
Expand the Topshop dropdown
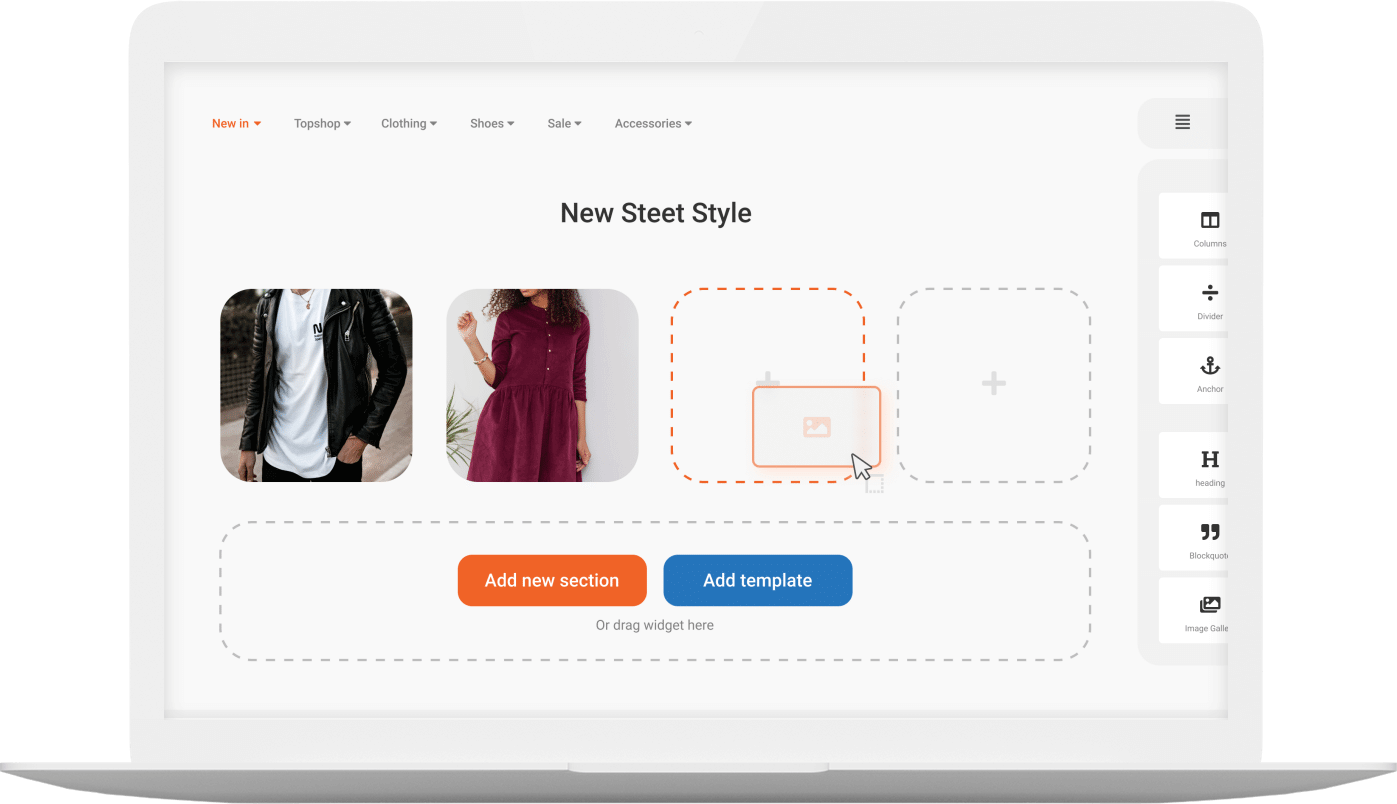click(x=321, y=123)
